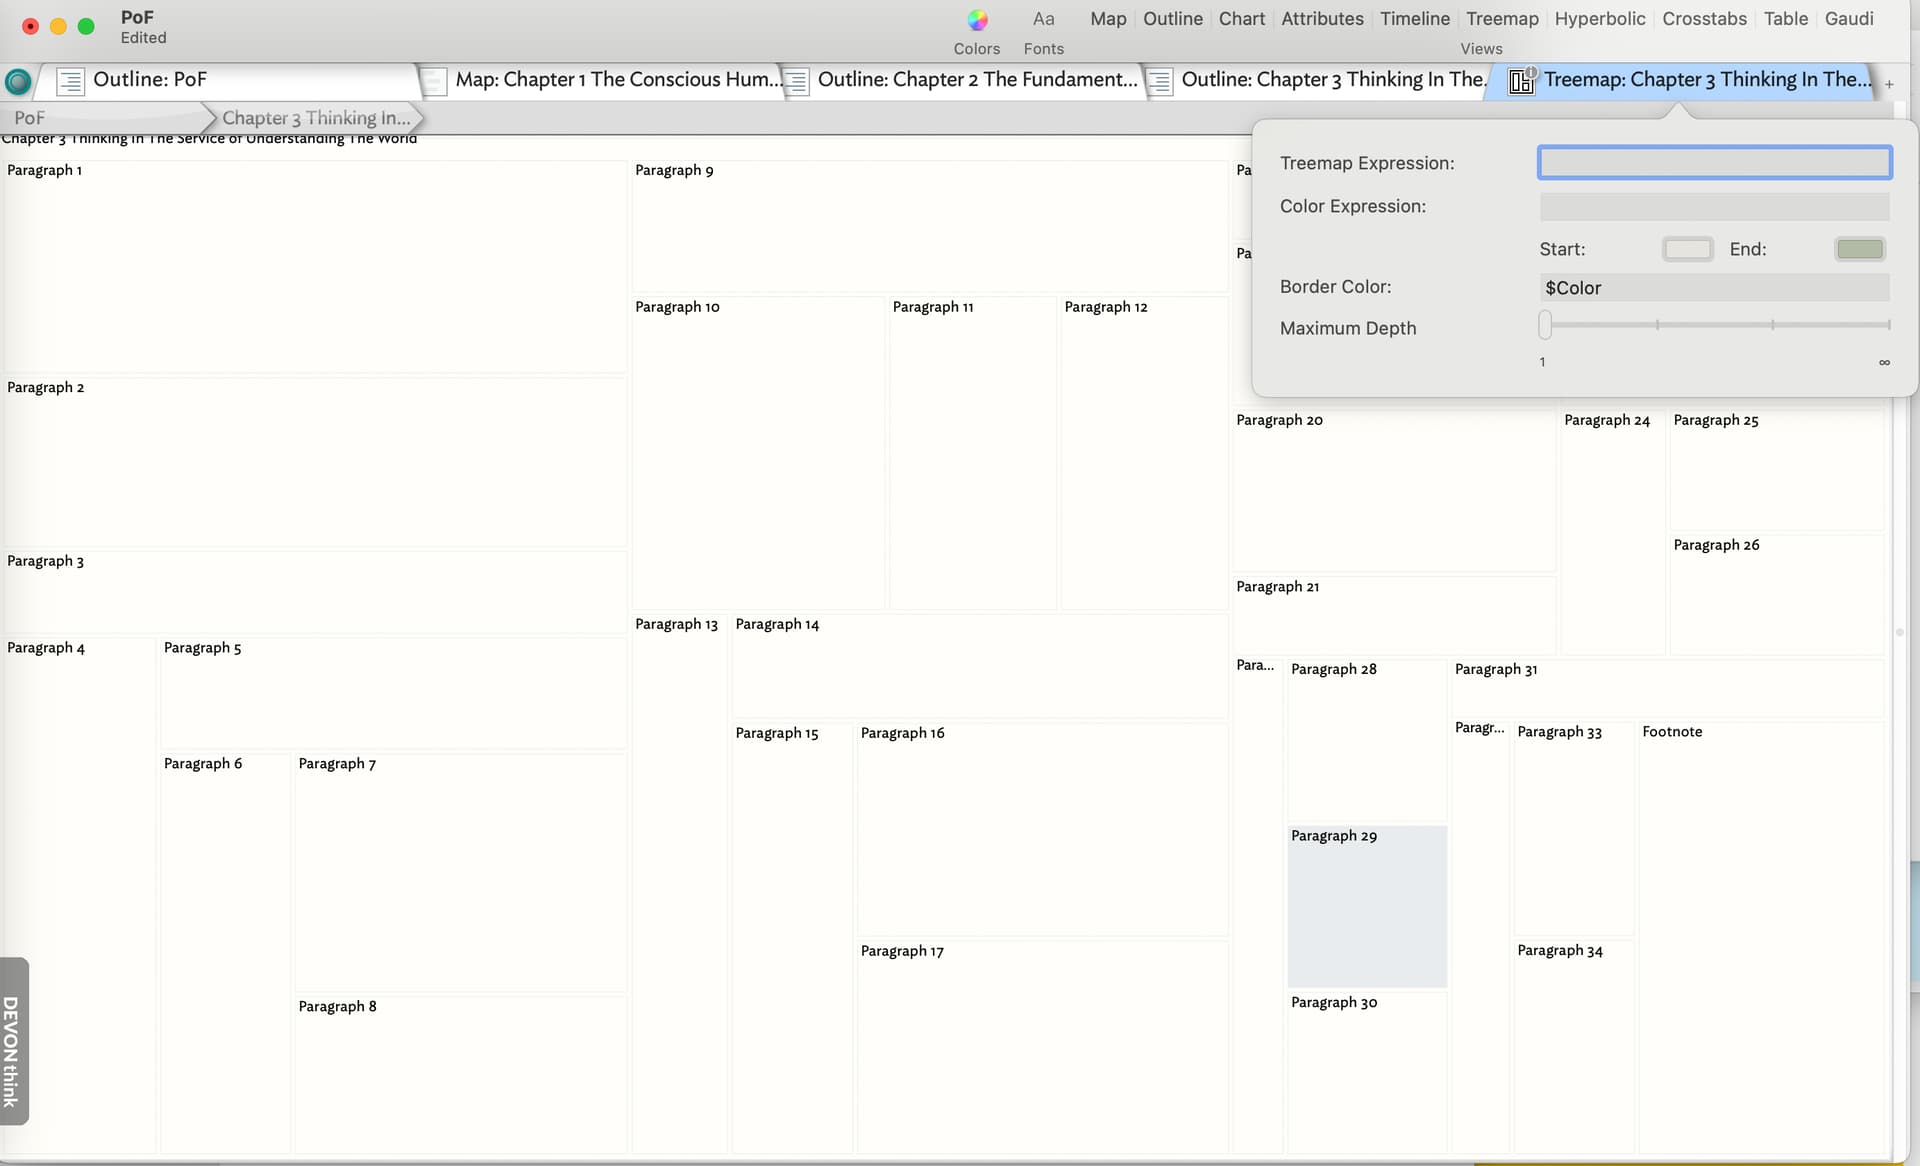Click the Border Color $Color field
This screenshot has width=1920, height=1166.
1714,288
